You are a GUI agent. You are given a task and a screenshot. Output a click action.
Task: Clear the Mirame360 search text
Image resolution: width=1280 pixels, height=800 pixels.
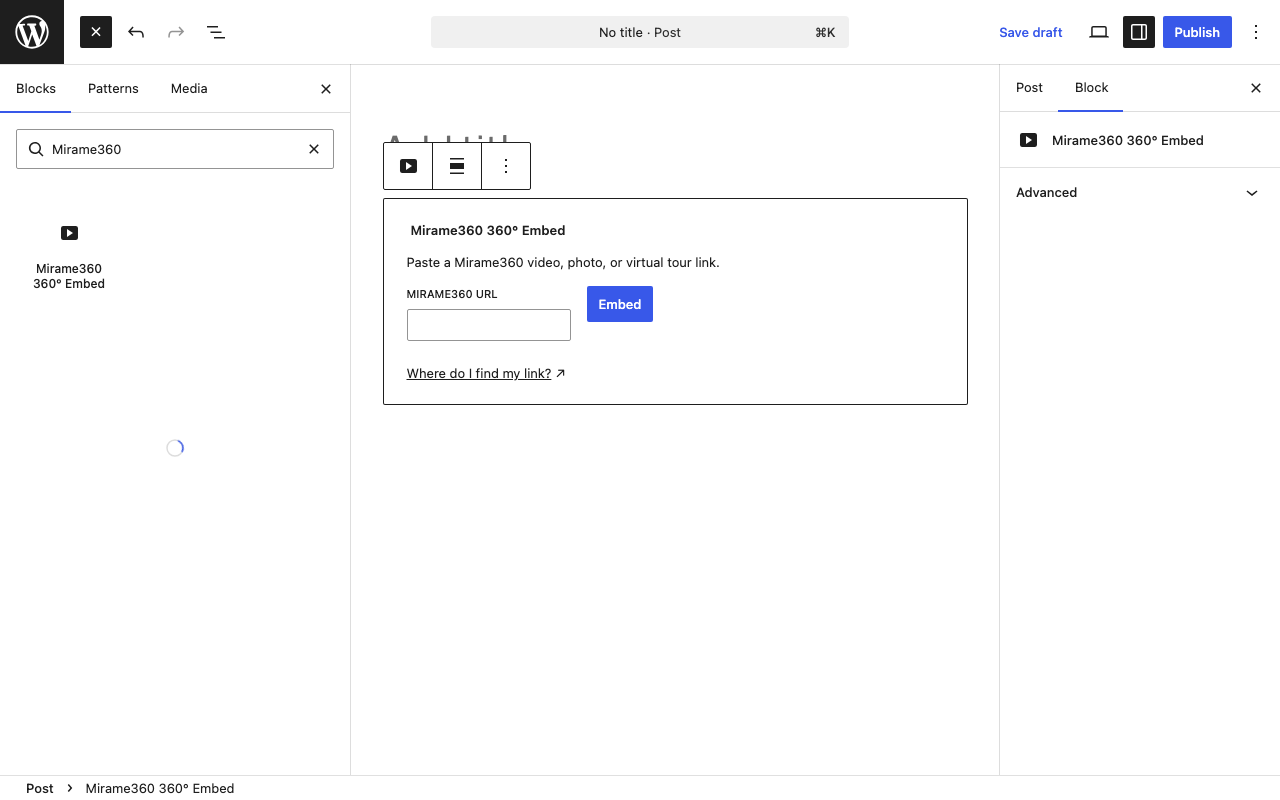pos(314,149)
